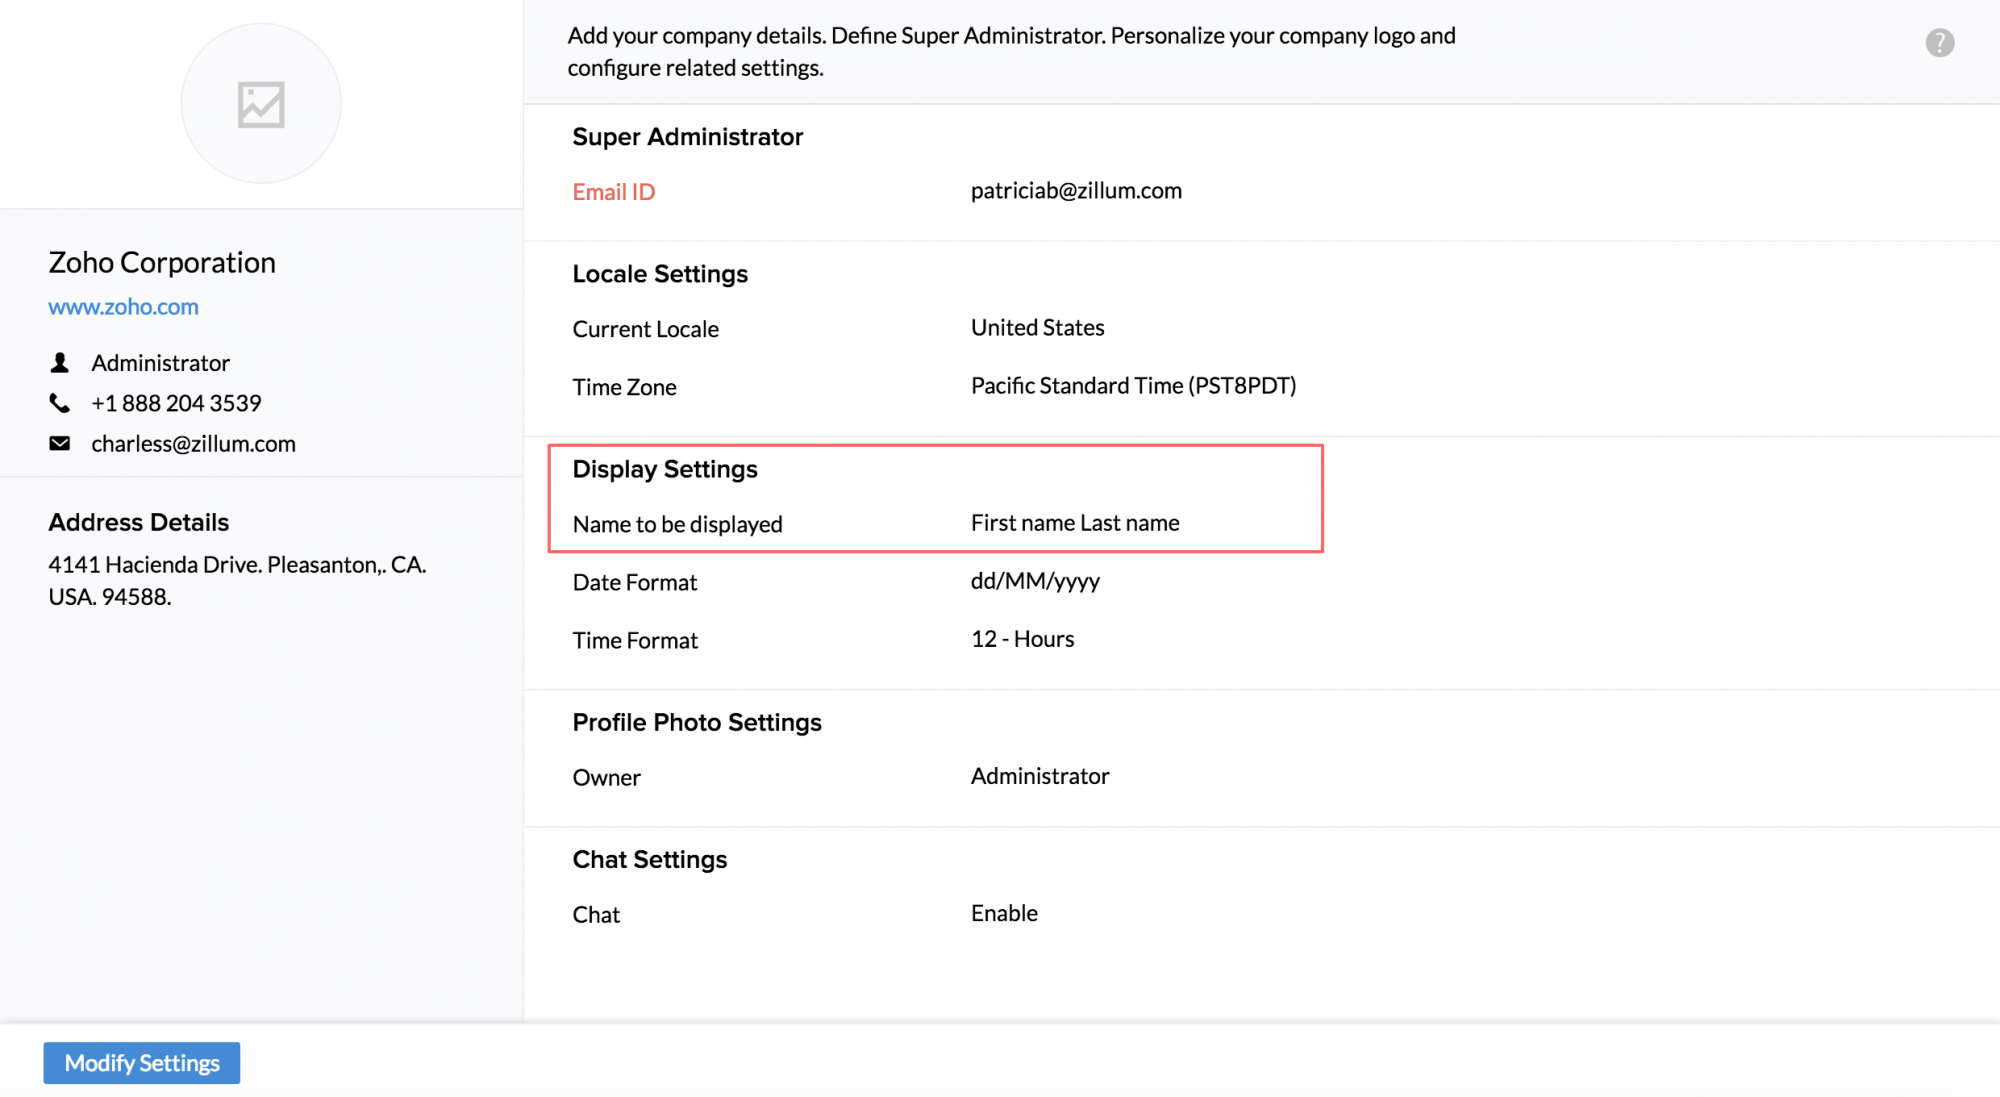This screenshot has width=2000, height=1097.
Task: Click the Pacific Standard Time zone value
Action: [1133, 386]
